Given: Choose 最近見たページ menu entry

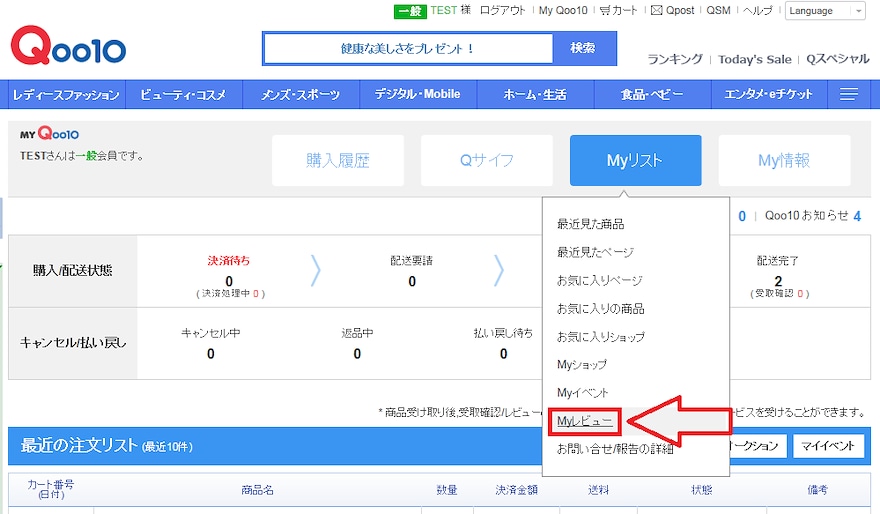Looking at the screenshot, I should (x=595, y=252).
